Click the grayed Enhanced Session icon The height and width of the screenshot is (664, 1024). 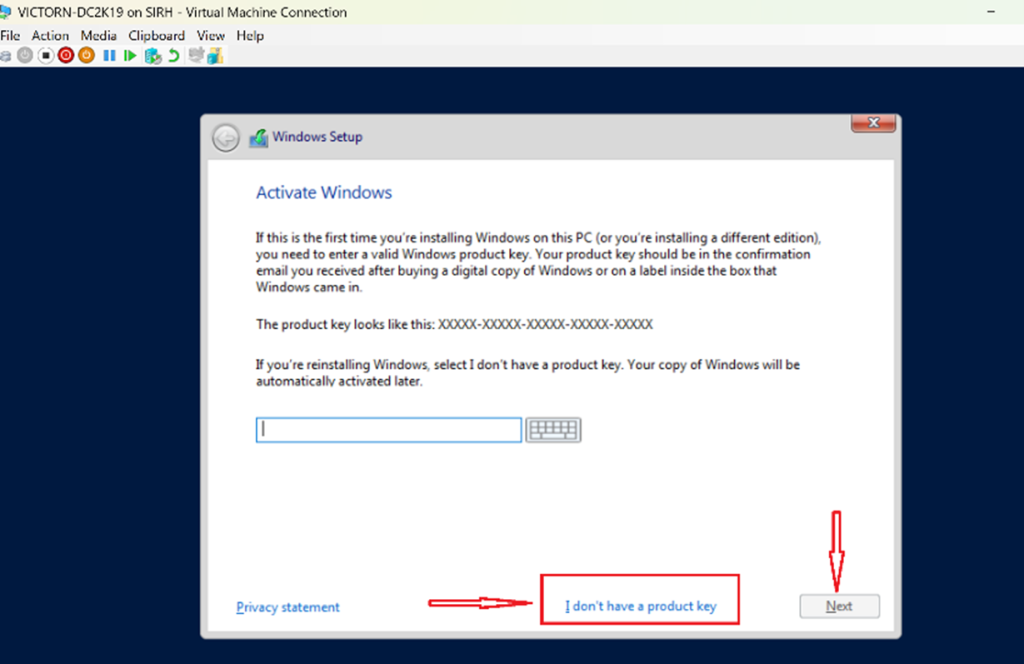(196, 55)
